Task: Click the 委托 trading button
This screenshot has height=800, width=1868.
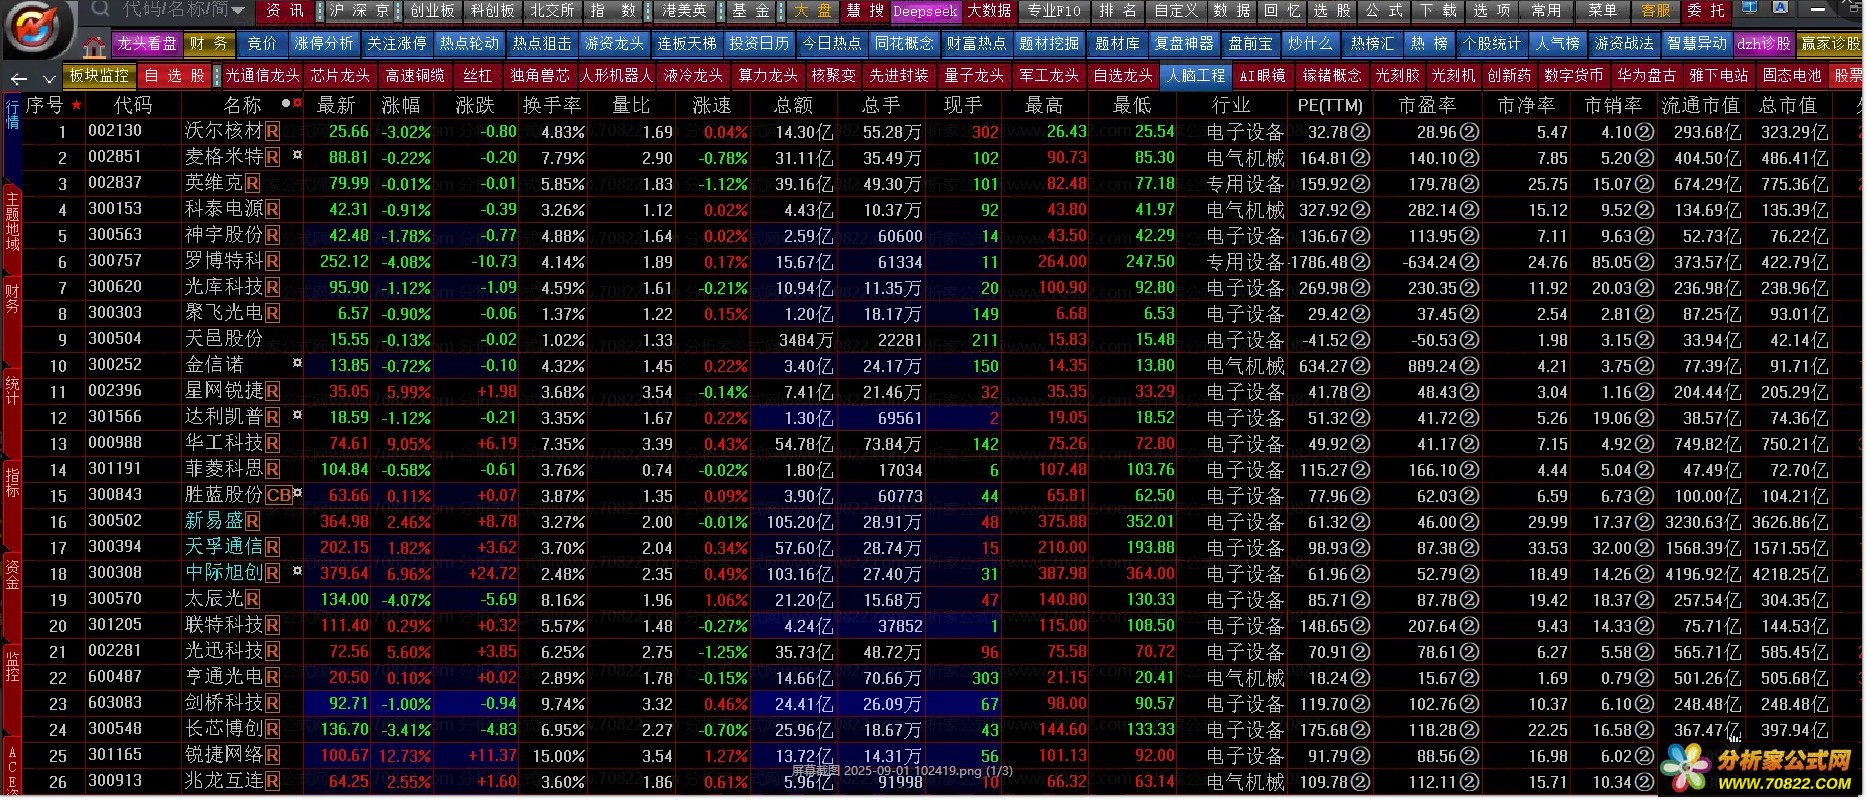Action: click(x=1706, y=10)
